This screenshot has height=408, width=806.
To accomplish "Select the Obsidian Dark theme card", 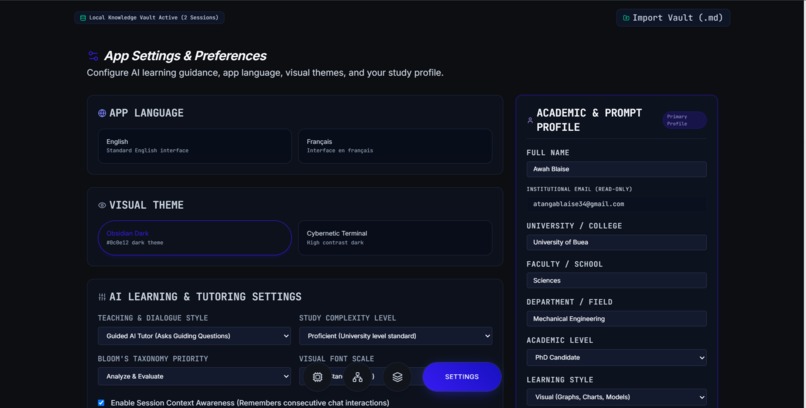I will point(194,238).
